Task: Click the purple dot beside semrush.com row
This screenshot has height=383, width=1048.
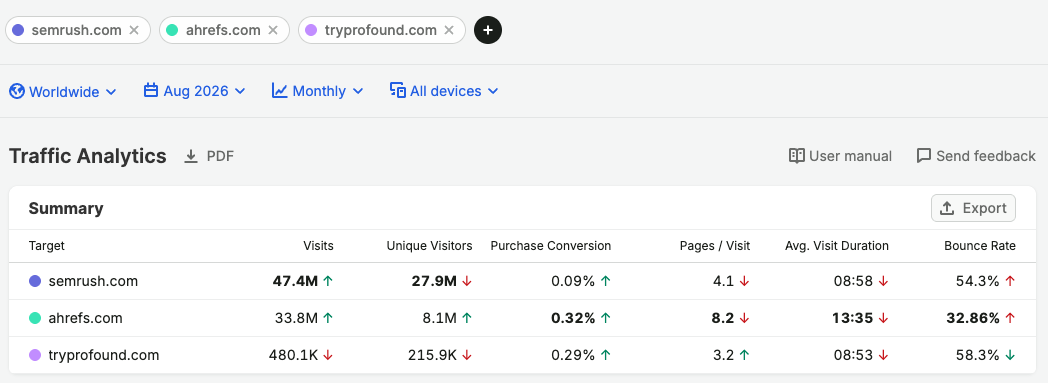Action: (x=35, y=281)
